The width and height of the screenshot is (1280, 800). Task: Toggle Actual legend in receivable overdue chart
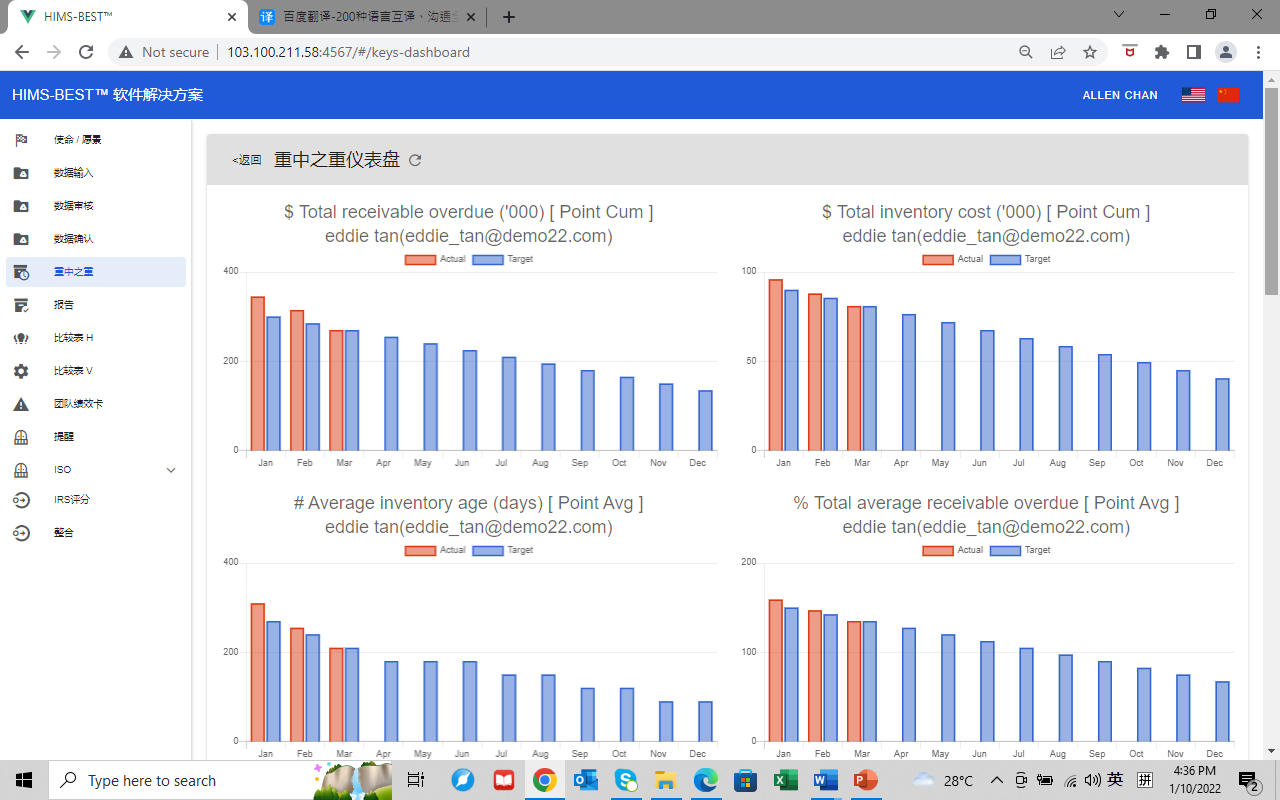(x=435, y=260)
